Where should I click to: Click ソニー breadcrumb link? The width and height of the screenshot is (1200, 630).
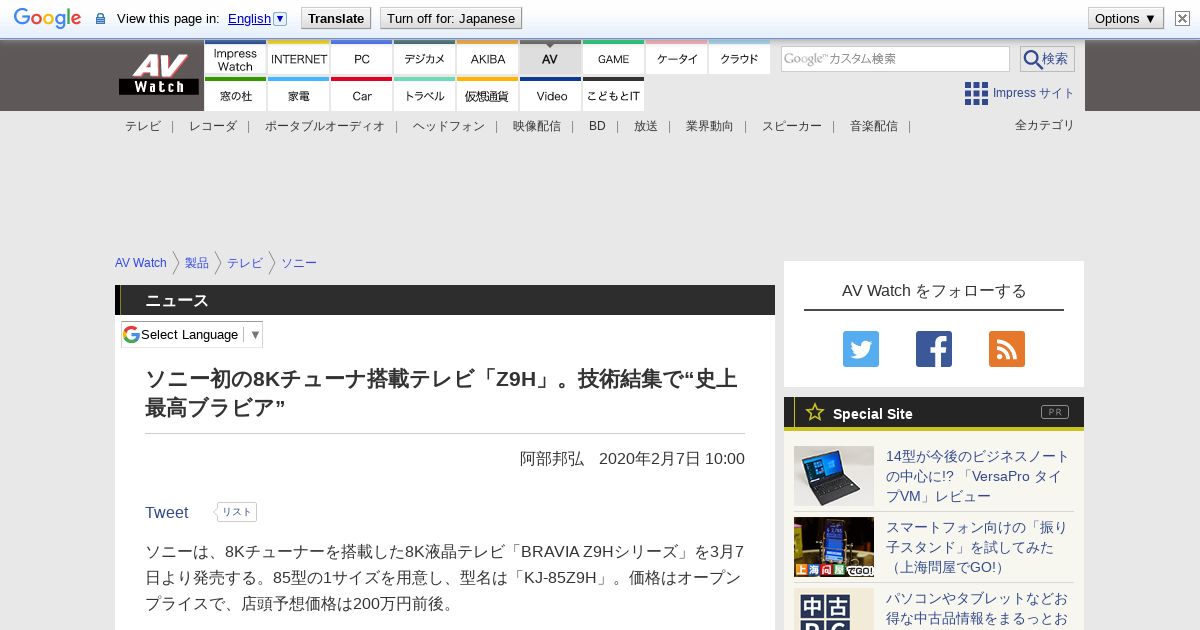click(299, 263)
